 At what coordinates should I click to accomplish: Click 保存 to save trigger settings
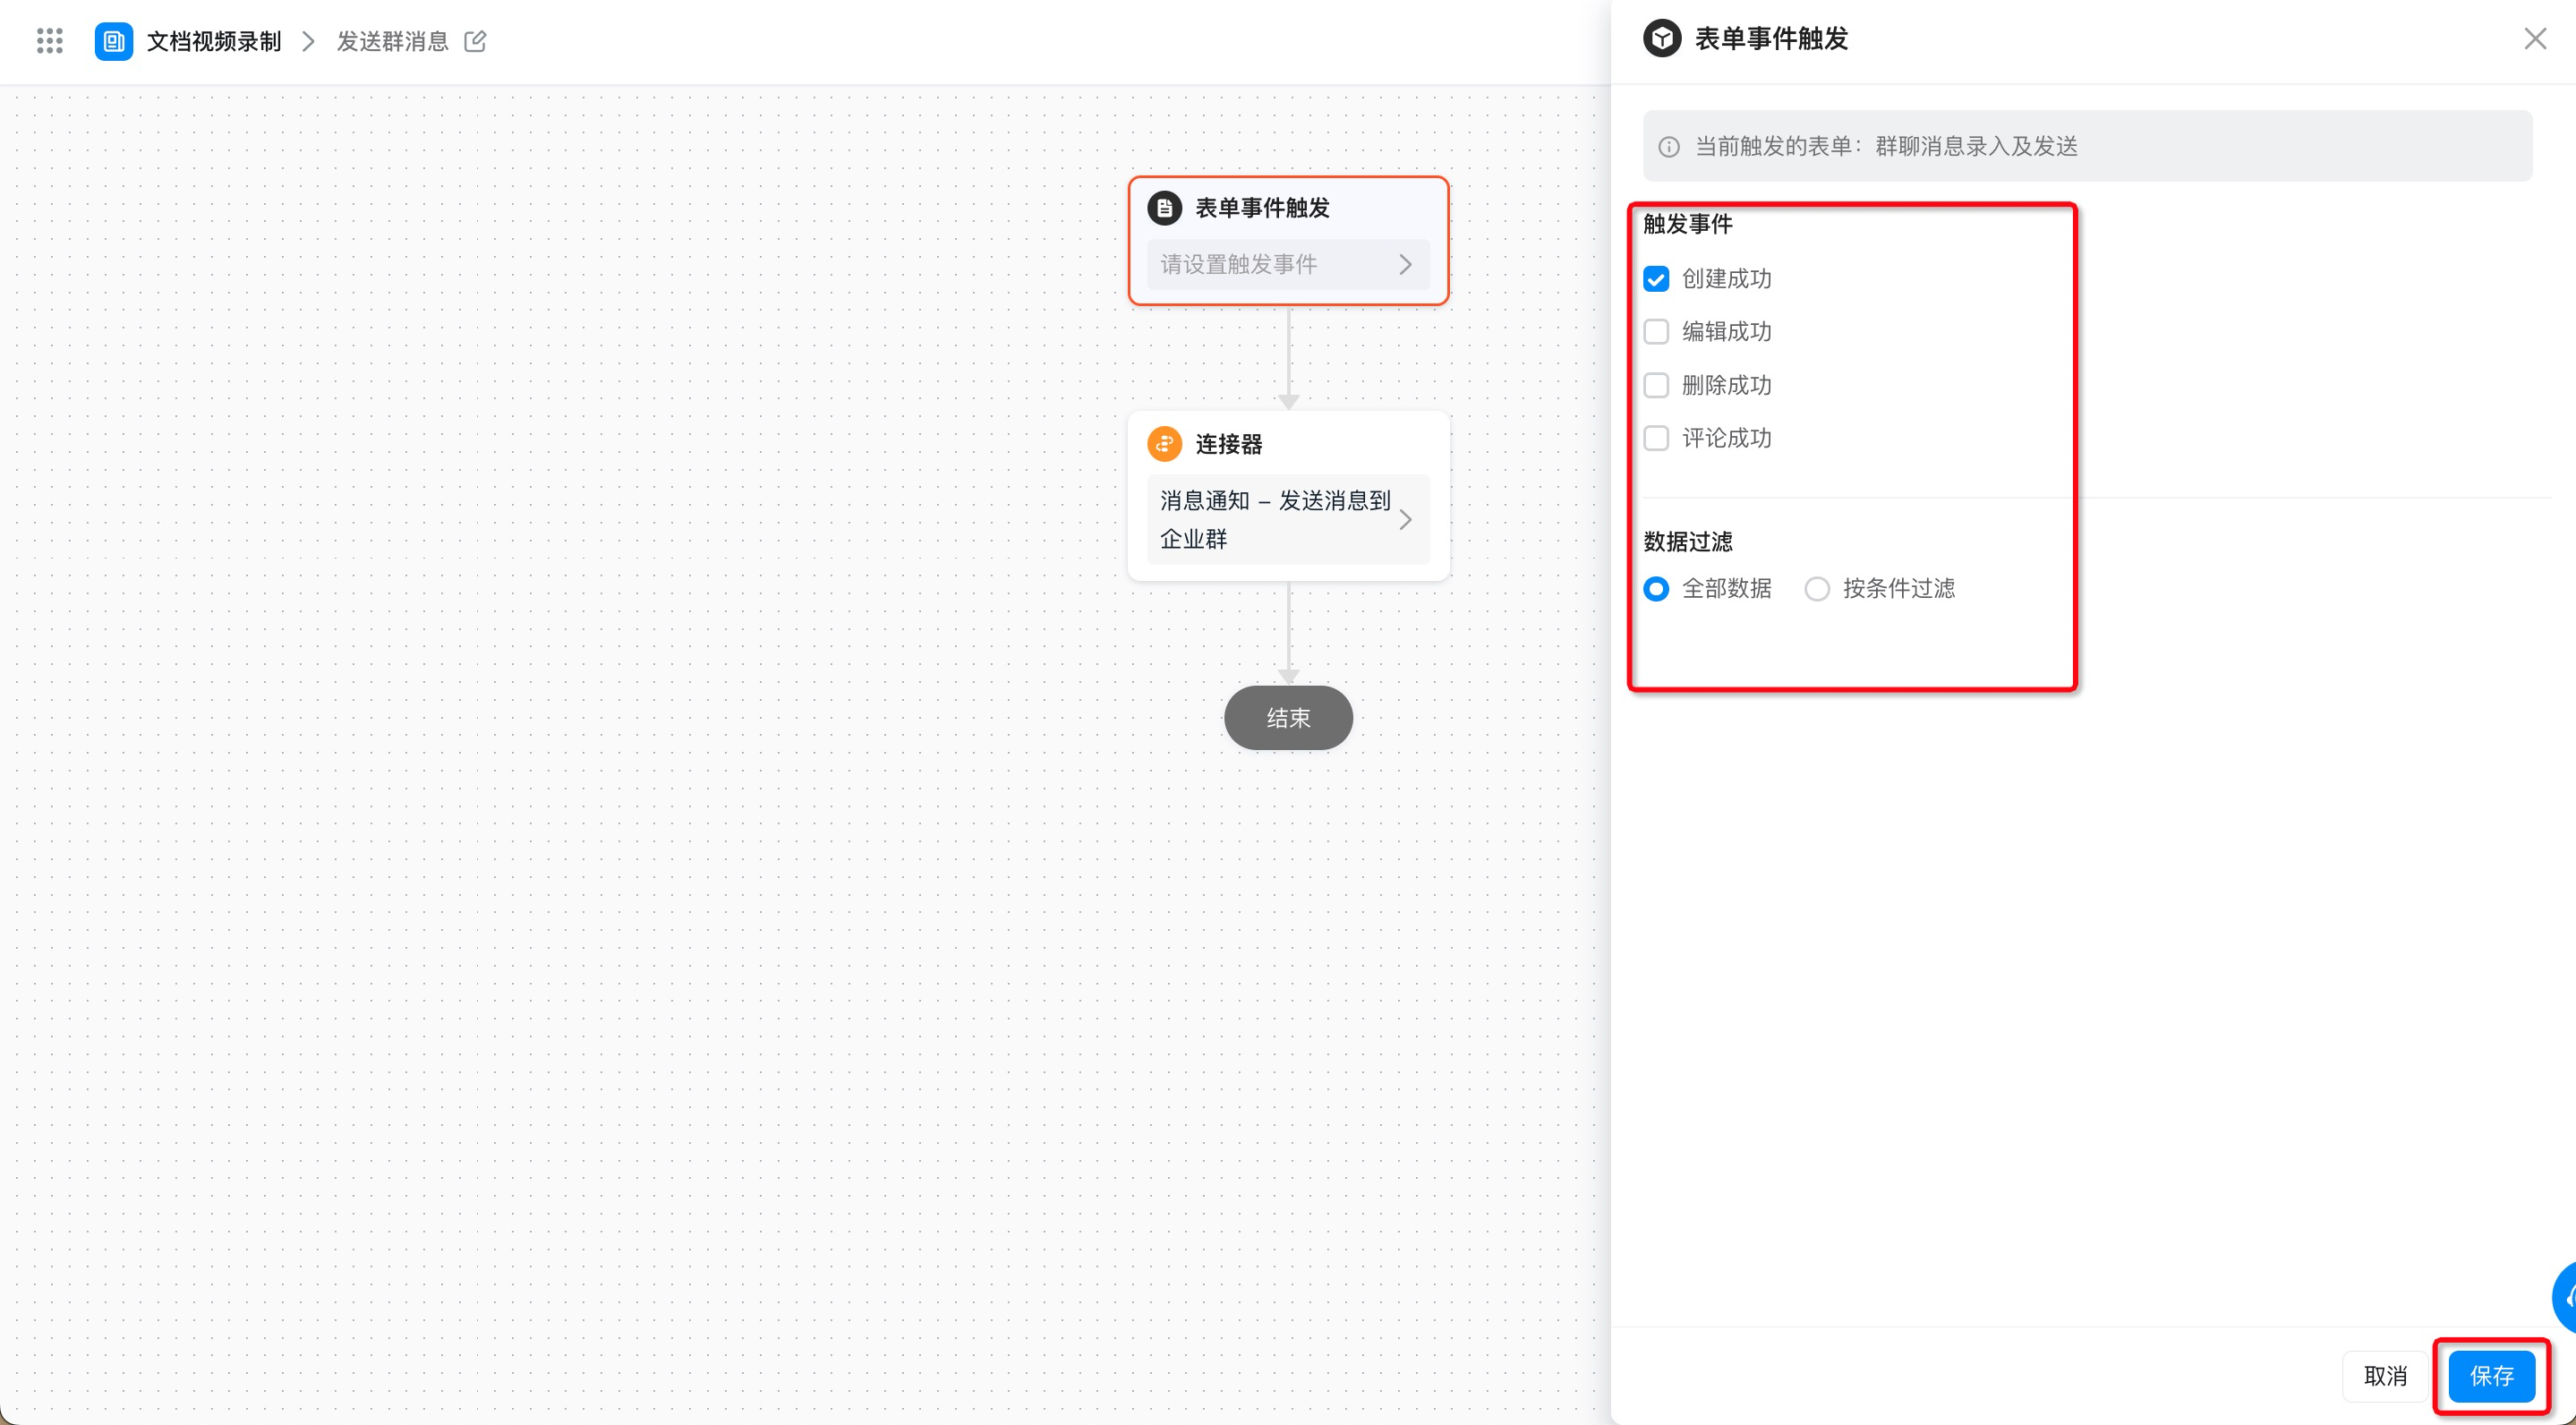2491,1376
